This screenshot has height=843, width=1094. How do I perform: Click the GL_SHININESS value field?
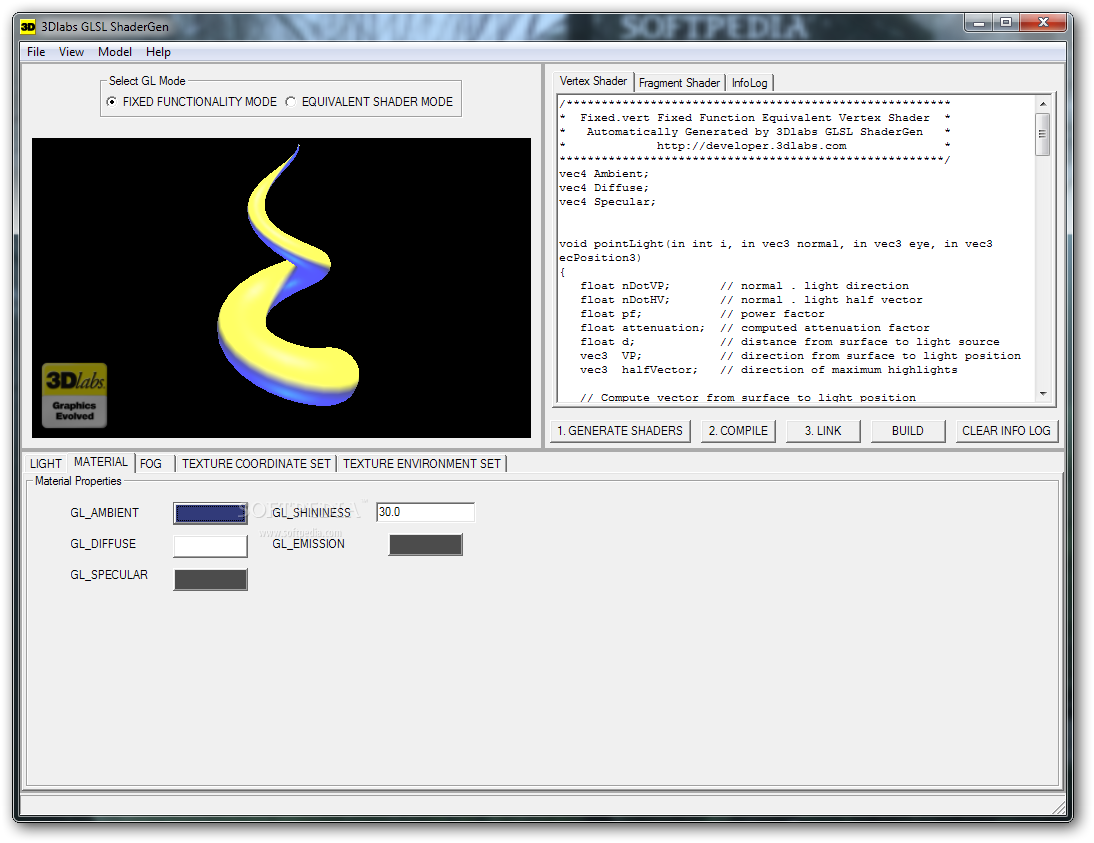[425, 512]
